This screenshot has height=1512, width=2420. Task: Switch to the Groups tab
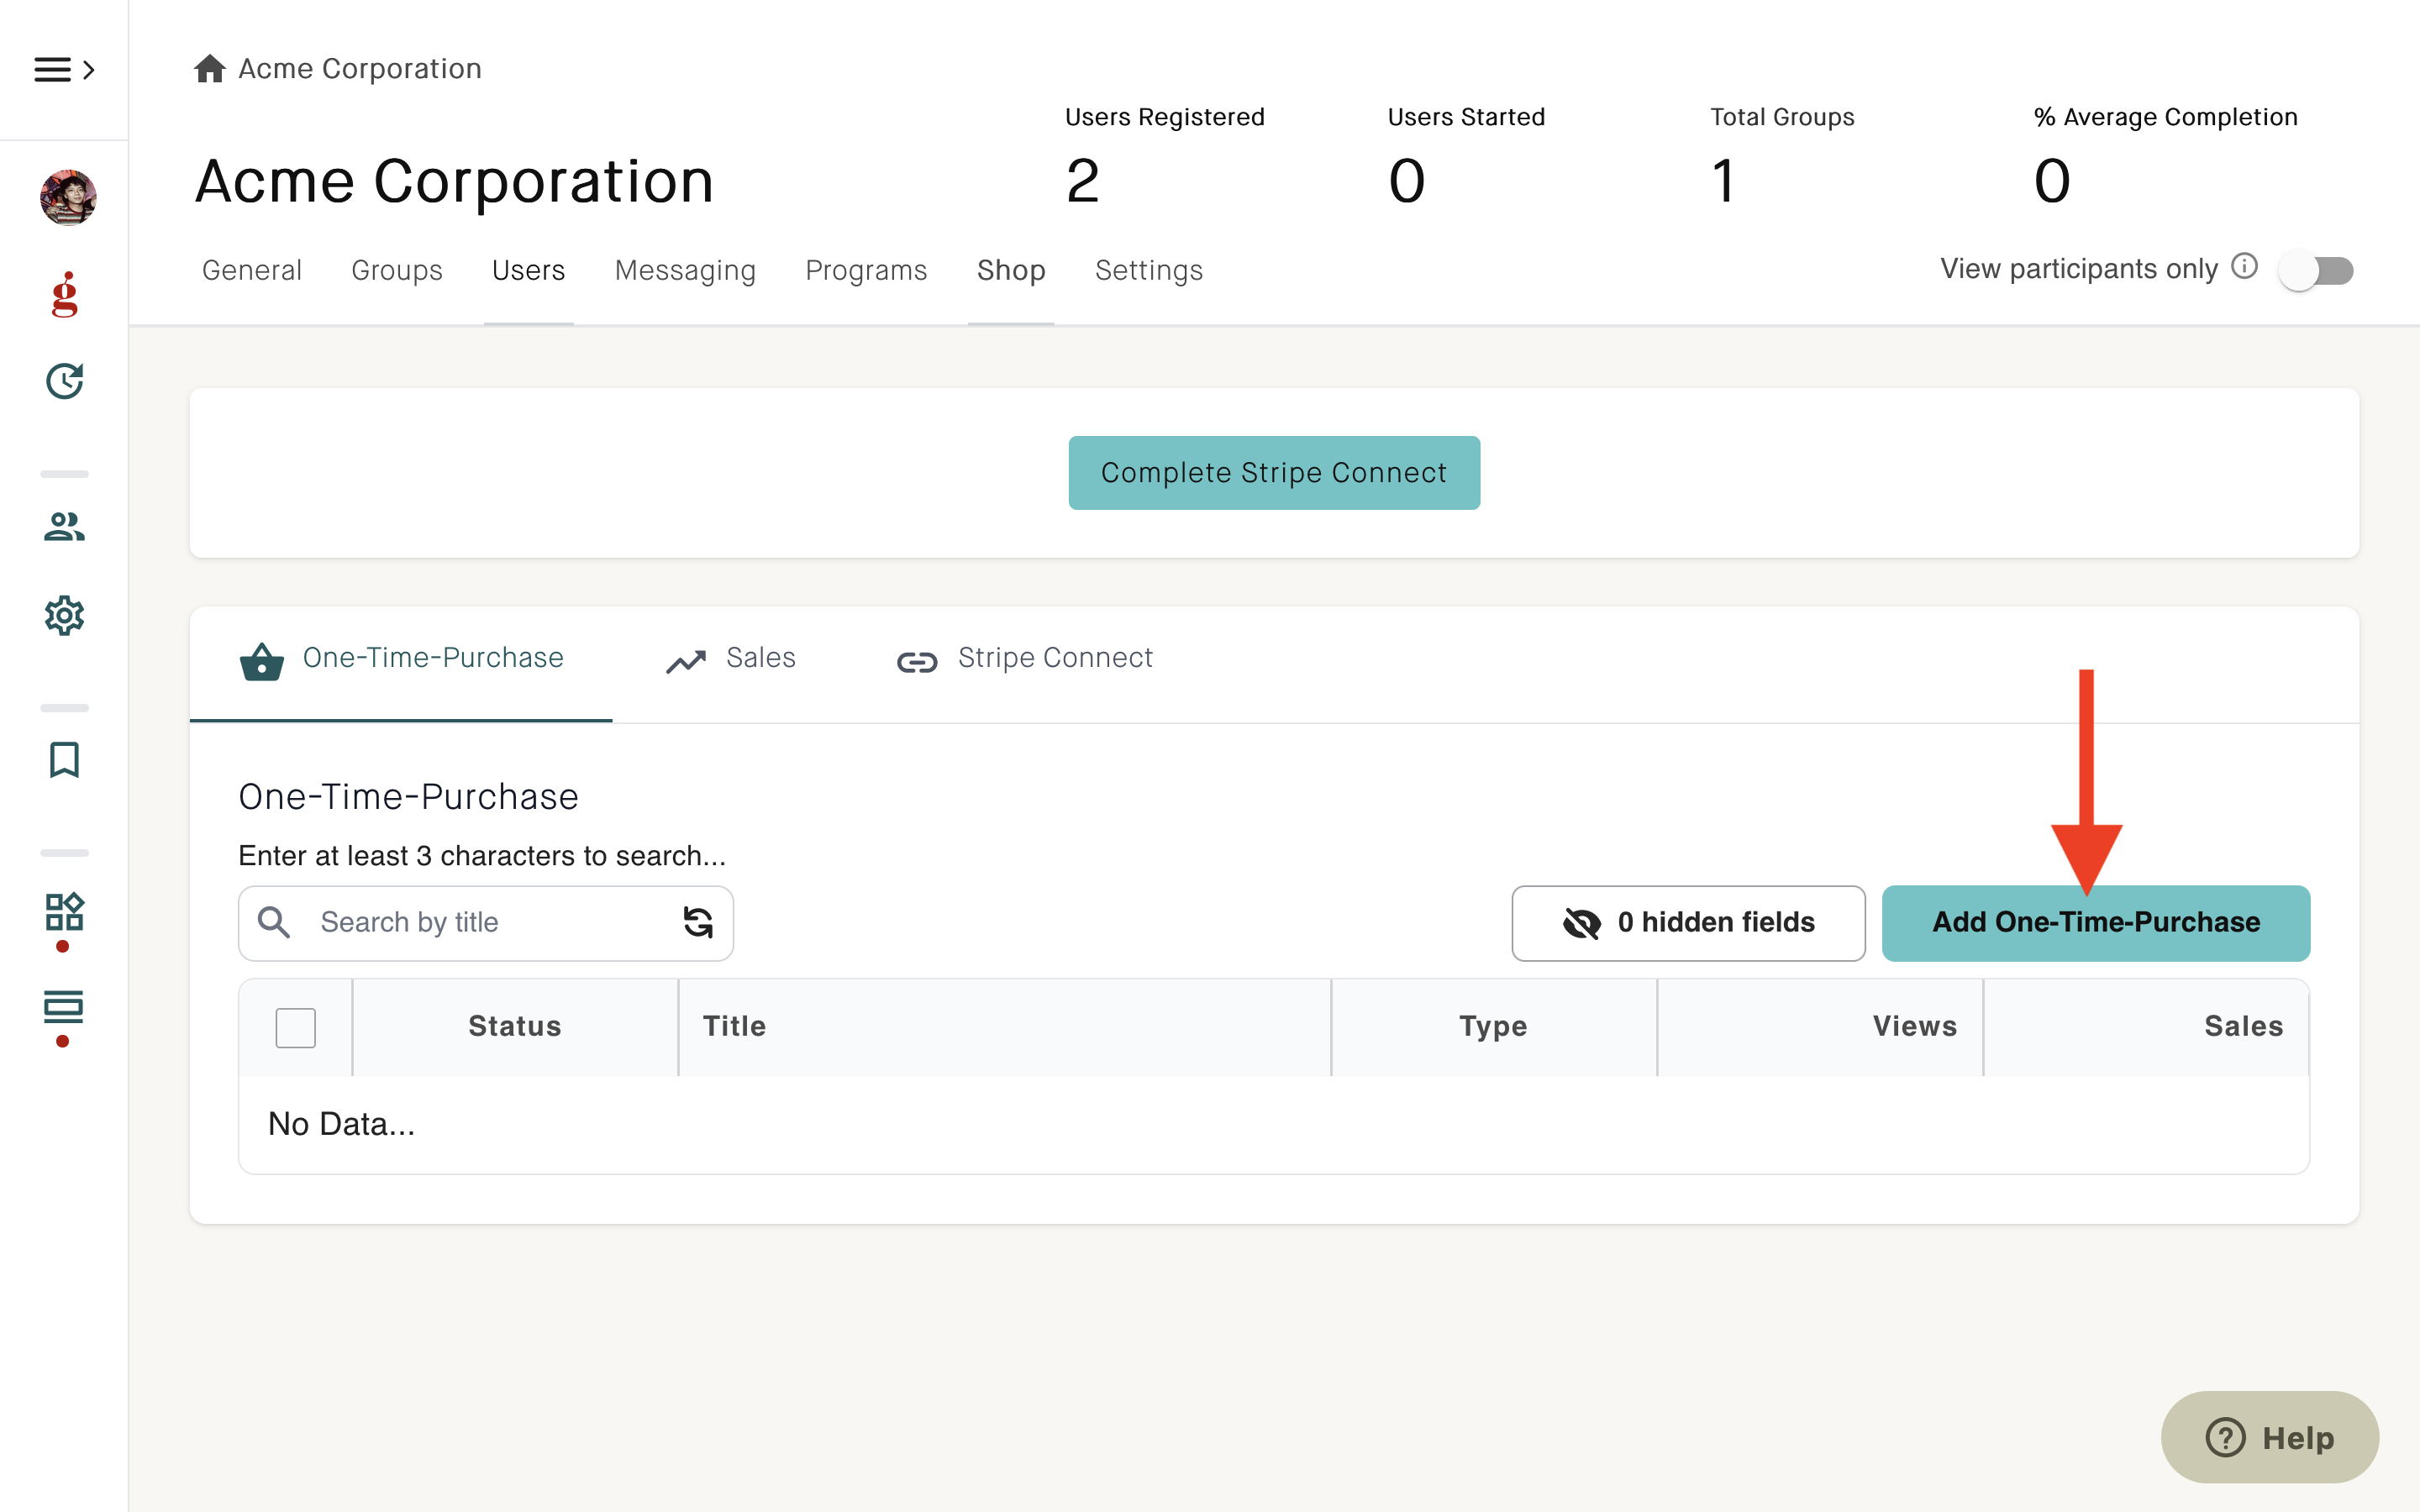397,270
